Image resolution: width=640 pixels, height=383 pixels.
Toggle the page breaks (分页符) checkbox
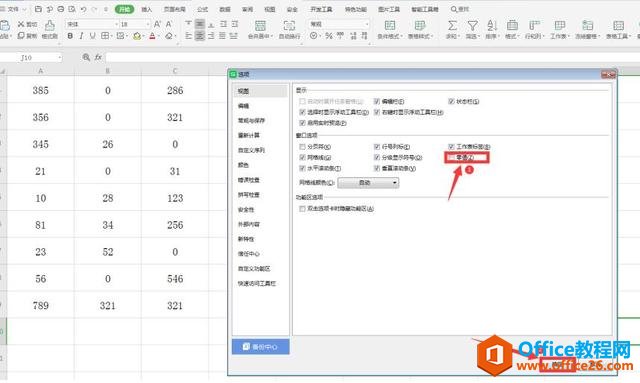pyautogui.click(x=302, y=147)
